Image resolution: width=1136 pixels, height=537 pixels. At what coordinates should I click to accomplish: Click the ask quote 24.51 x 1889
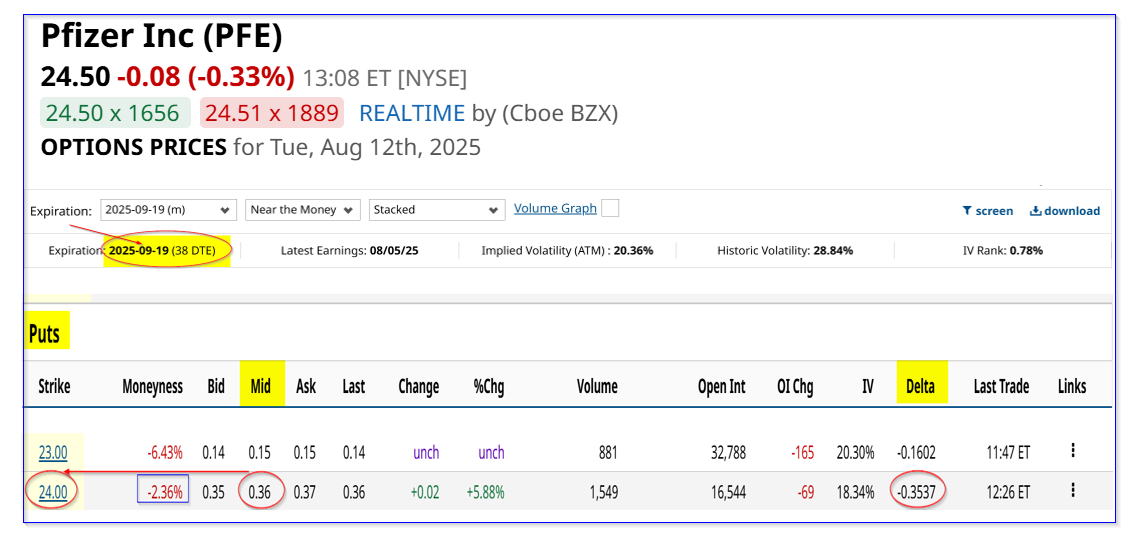(272, 113)
